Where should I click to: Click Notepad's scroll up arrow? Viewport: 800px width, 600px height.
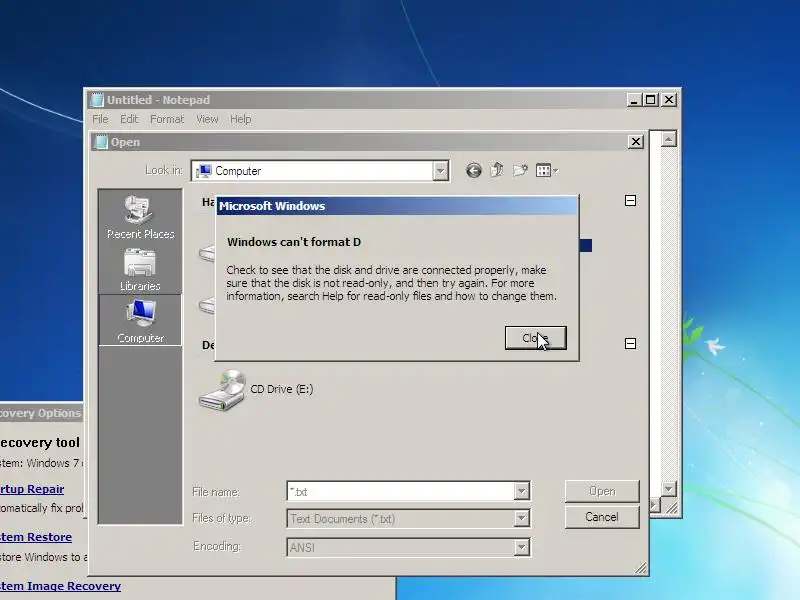668,139
